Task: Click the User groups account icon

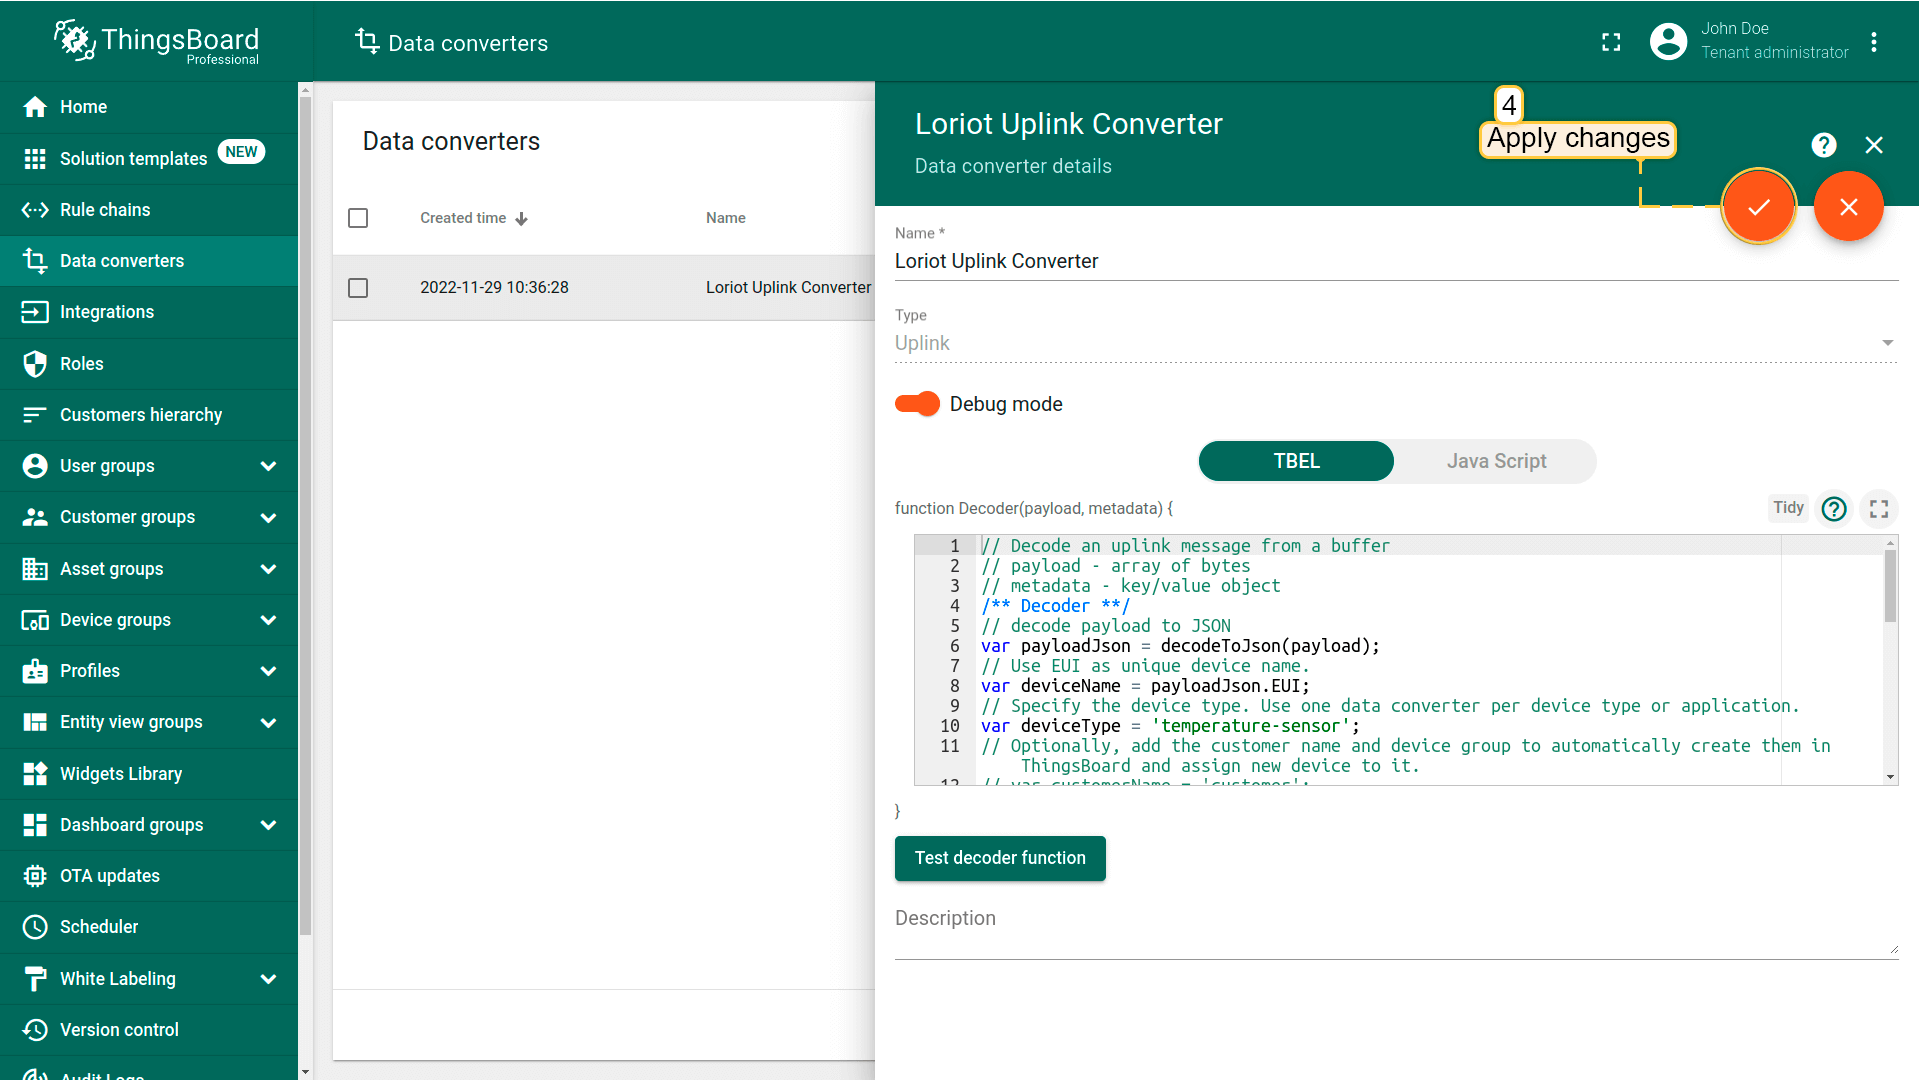Action: tap(35, 466)
